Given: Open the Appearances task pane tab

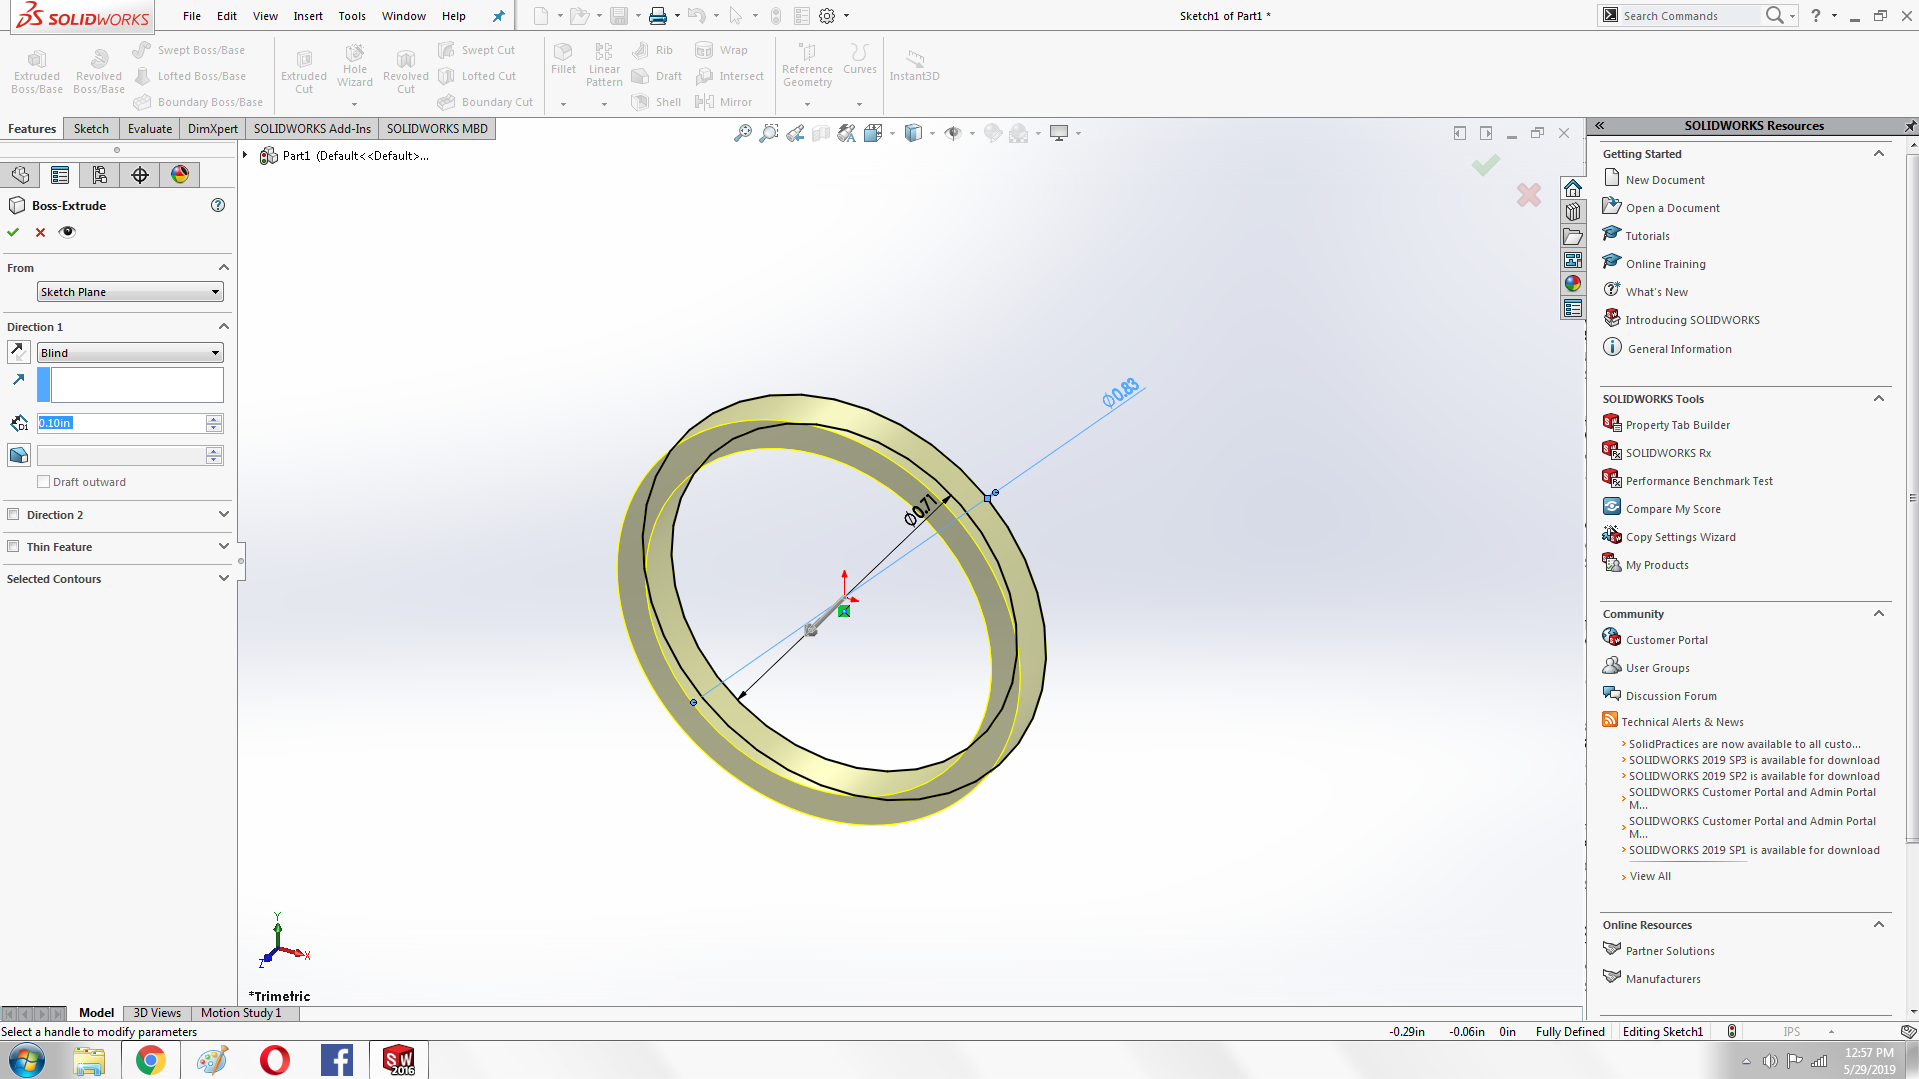Looking at the screenshot, I should click(1573, 284).
